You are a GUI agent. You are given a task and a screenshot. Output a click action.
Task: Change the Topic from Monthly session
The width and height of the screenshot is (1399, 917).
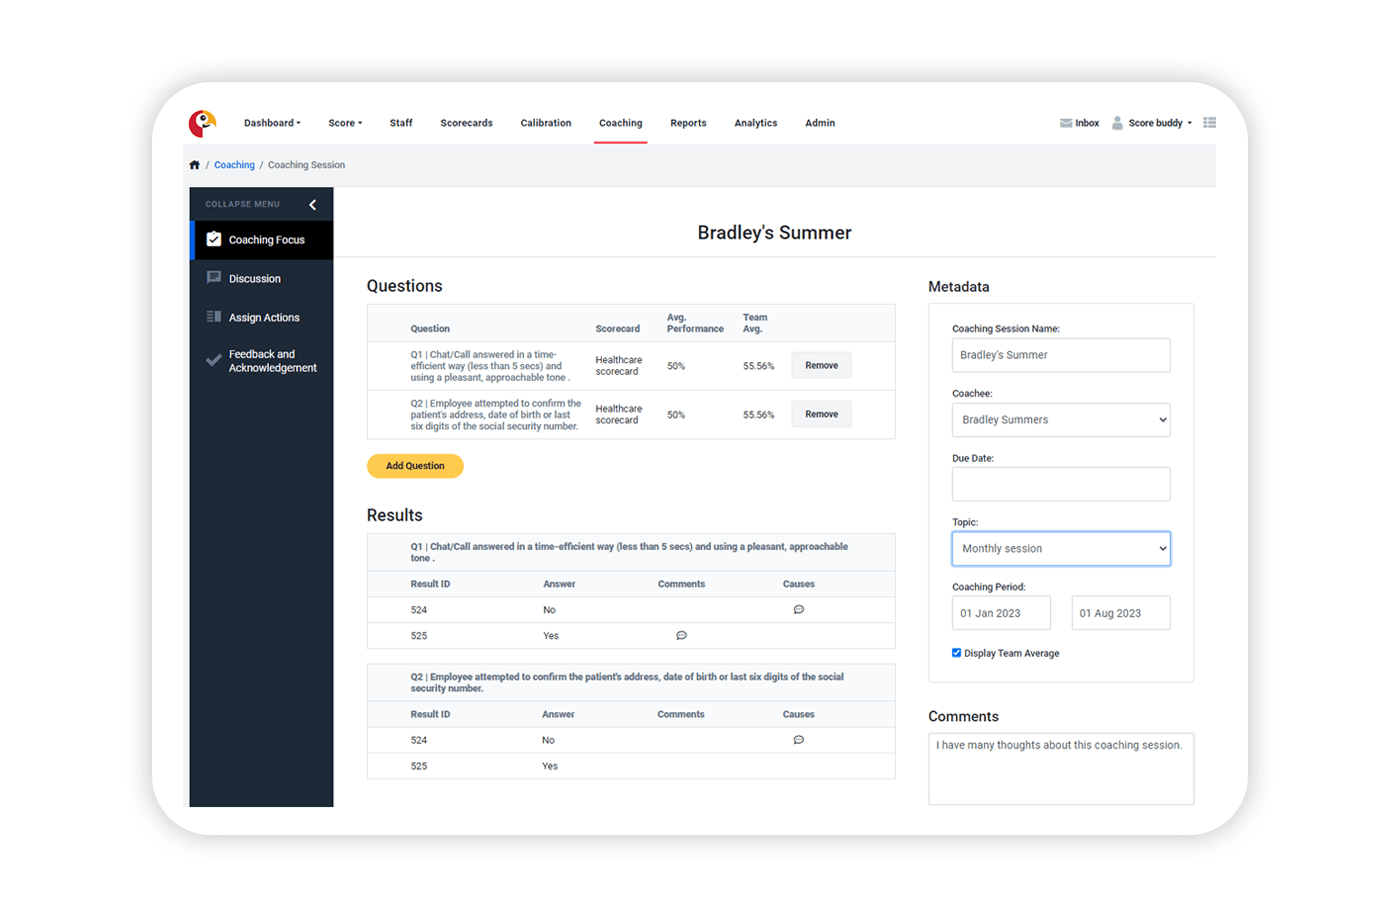click(1060, 548)
